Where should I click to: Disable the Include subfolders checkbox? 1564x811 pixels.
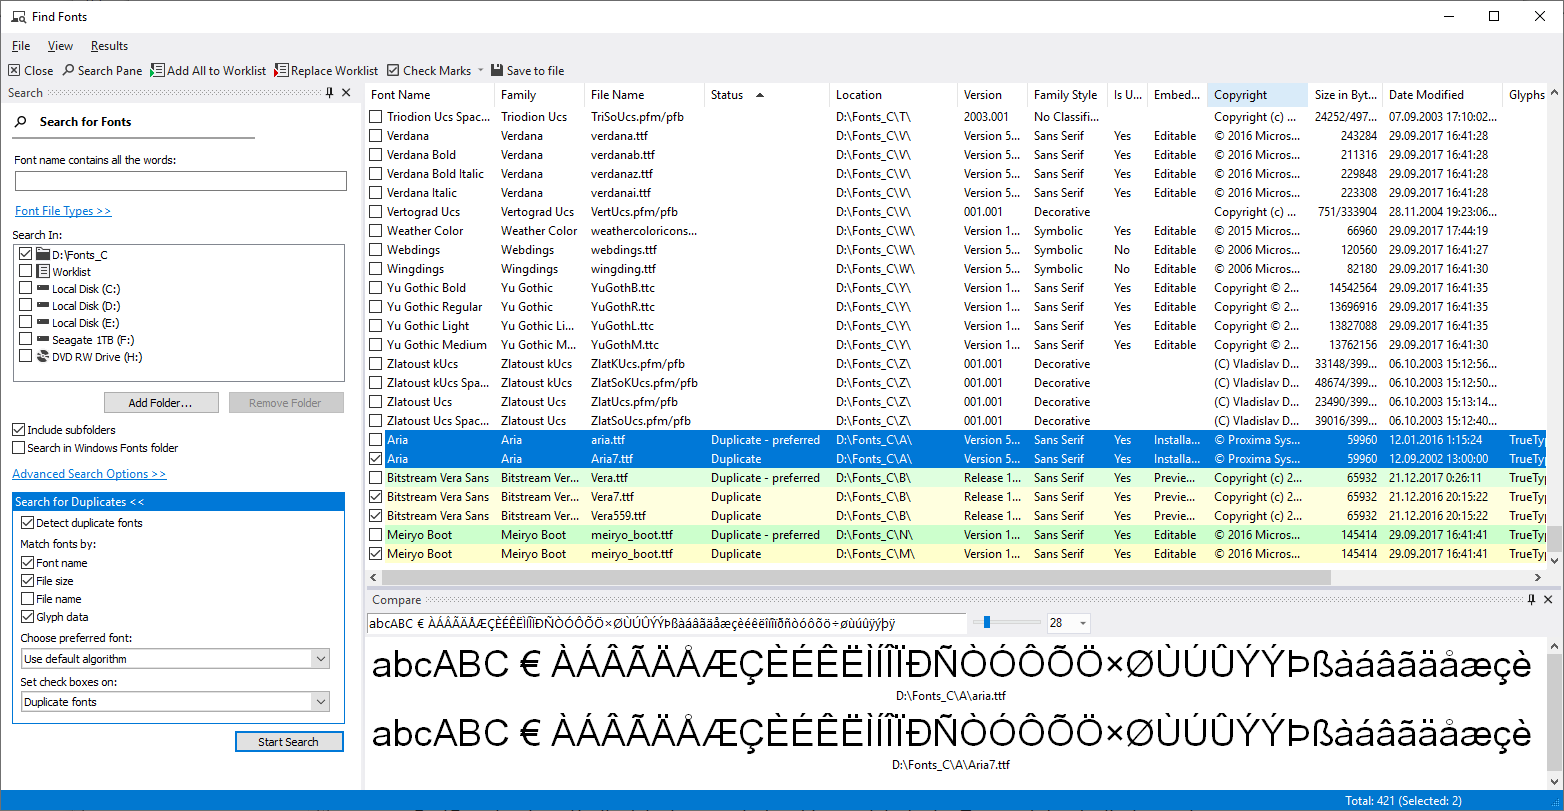(x=19, y=430)
